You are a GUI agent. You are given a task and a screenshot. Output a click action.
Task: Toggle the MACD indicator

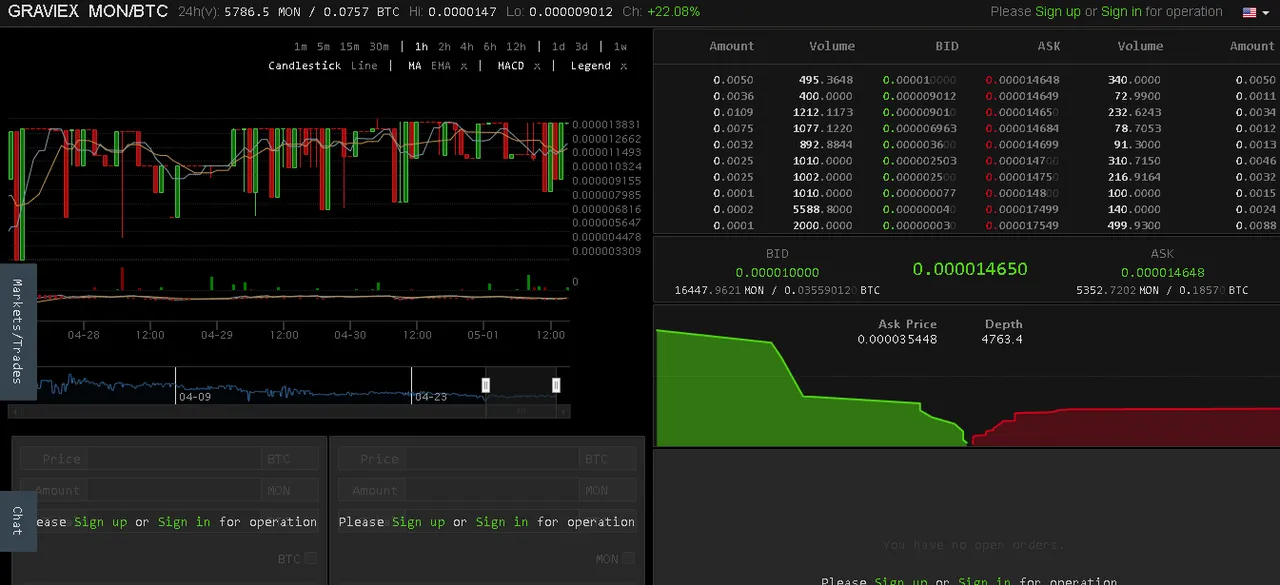(x=511, y=66)
